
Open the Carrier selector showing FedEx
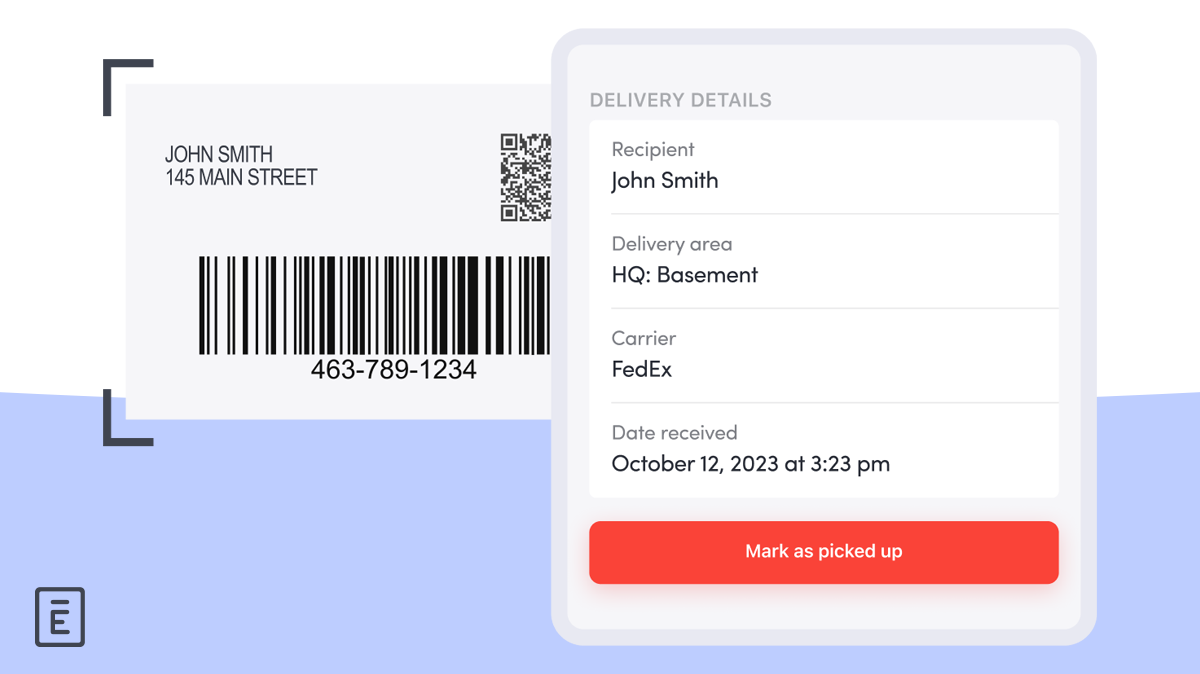coord(642,369)
